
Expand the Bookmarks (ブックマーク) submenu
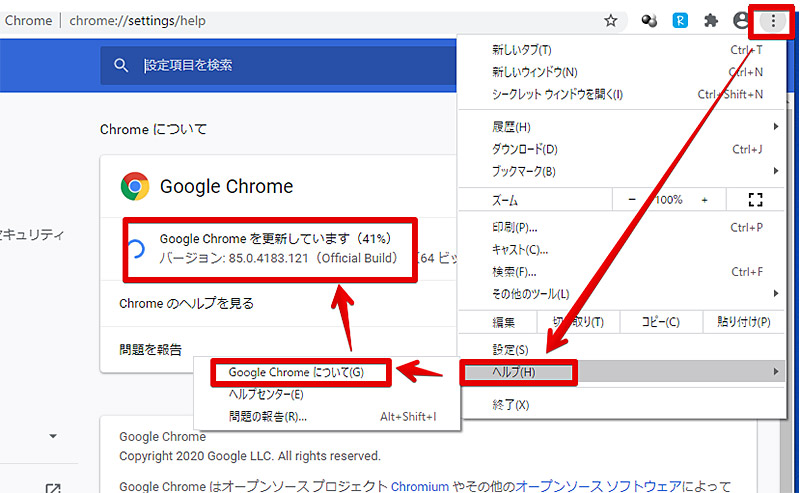[621, 171]
